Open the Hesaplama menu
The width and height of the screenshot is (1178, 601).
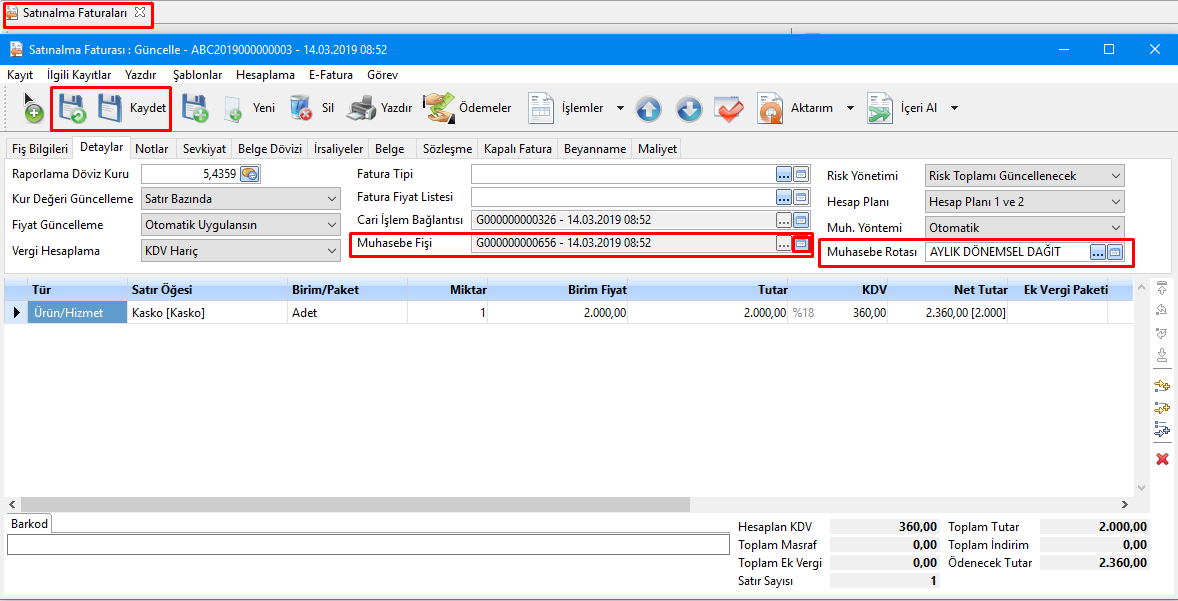pyautogui.click(x=265, y=75)
